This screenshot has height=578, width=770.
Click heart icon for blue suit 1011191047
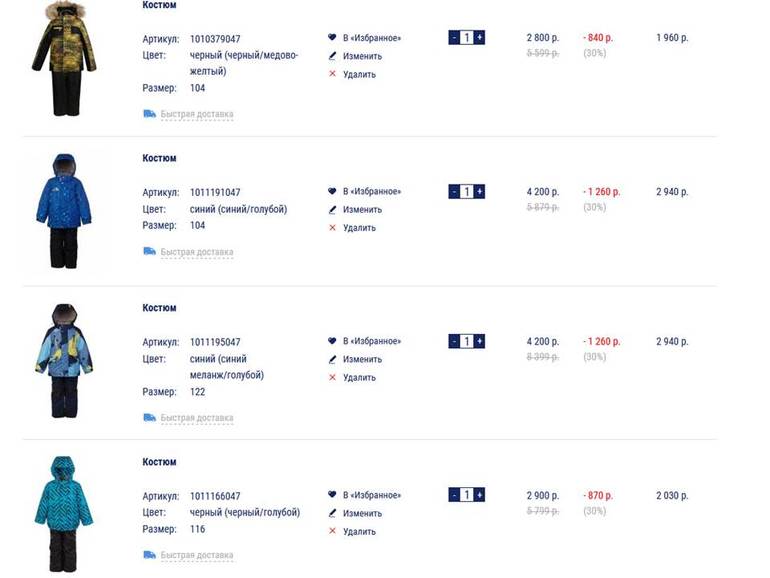point(333,191)
